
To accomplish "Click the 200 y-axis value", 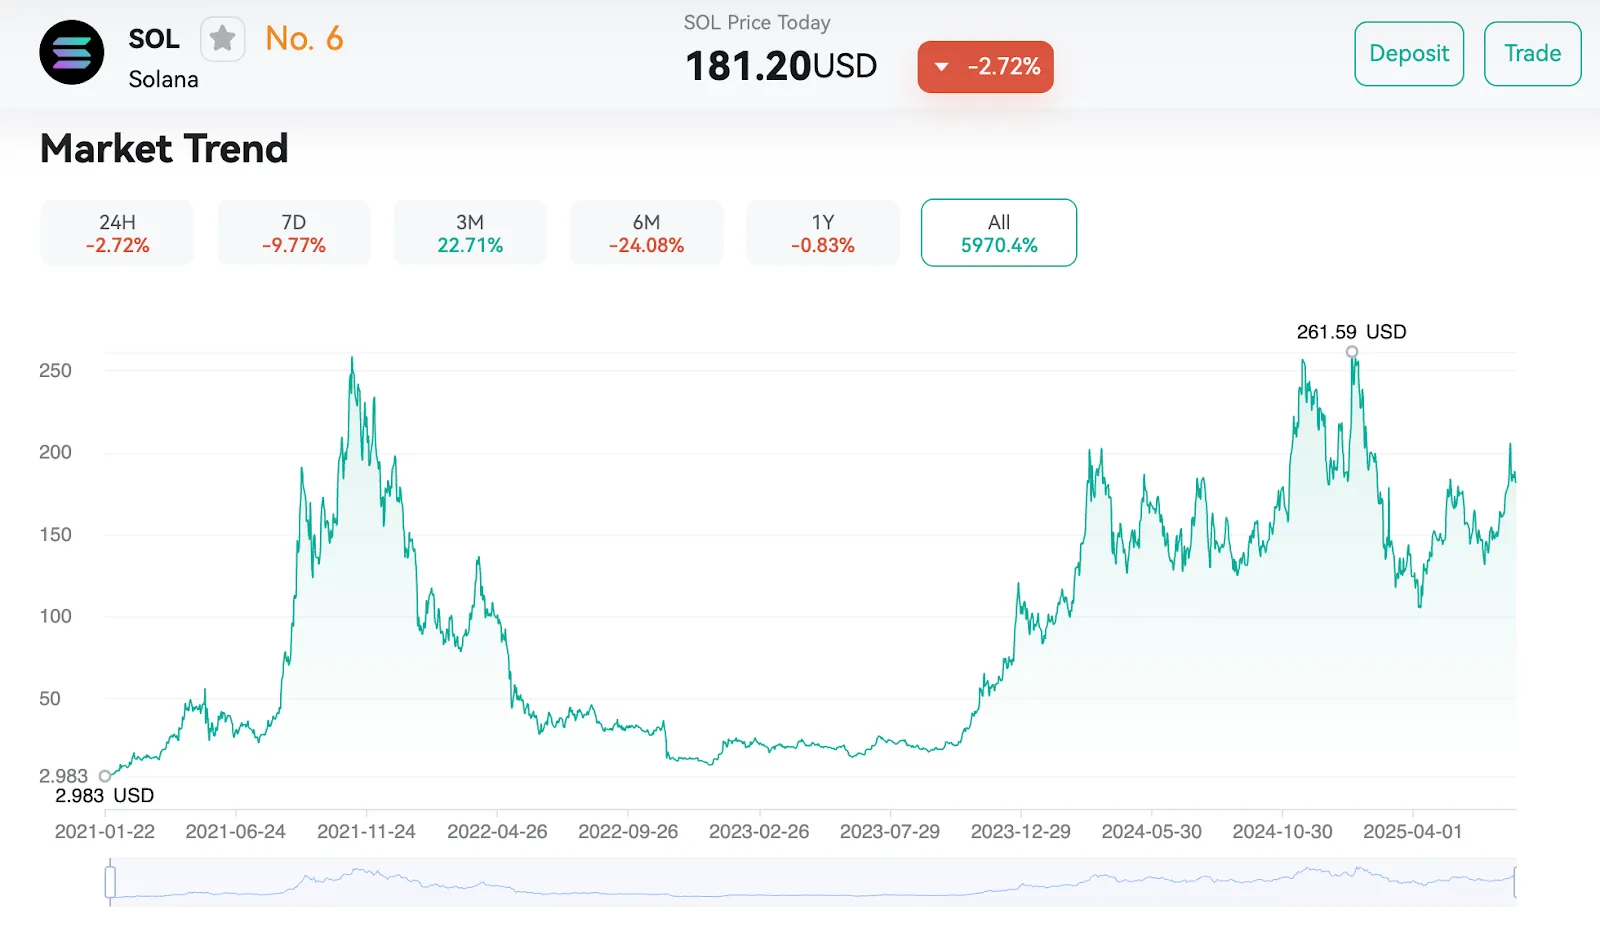I will [x=55, y=453].
